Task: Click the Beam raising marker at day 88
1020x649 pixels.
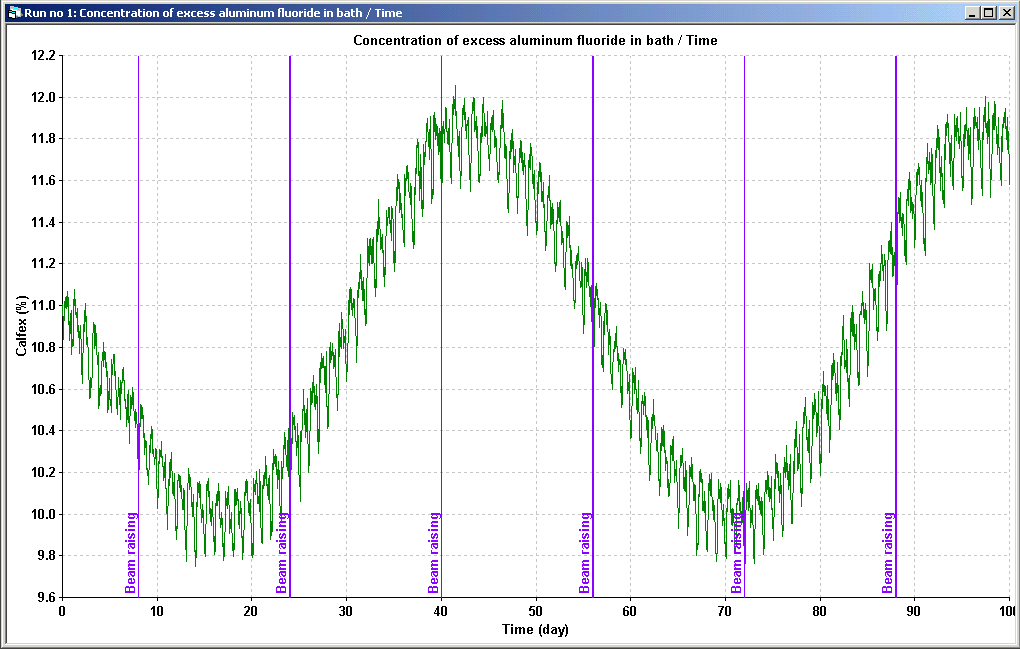Action: [888, 553]
